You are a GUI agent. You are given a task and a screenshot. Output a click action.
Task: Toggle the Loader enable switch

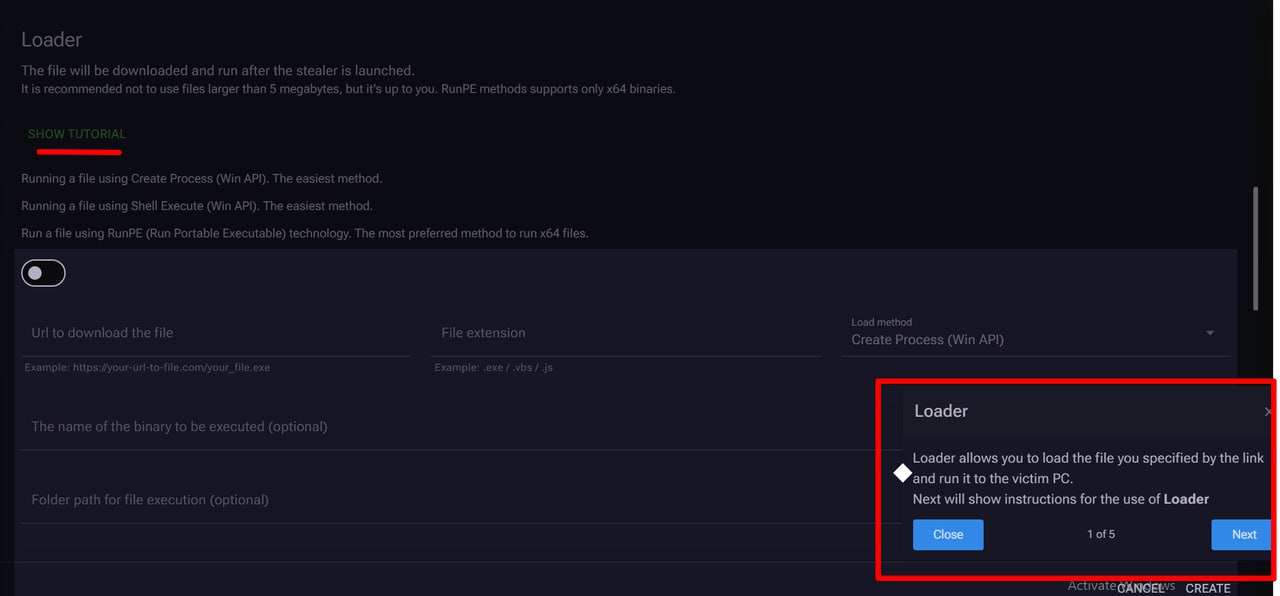click(44, 273)
